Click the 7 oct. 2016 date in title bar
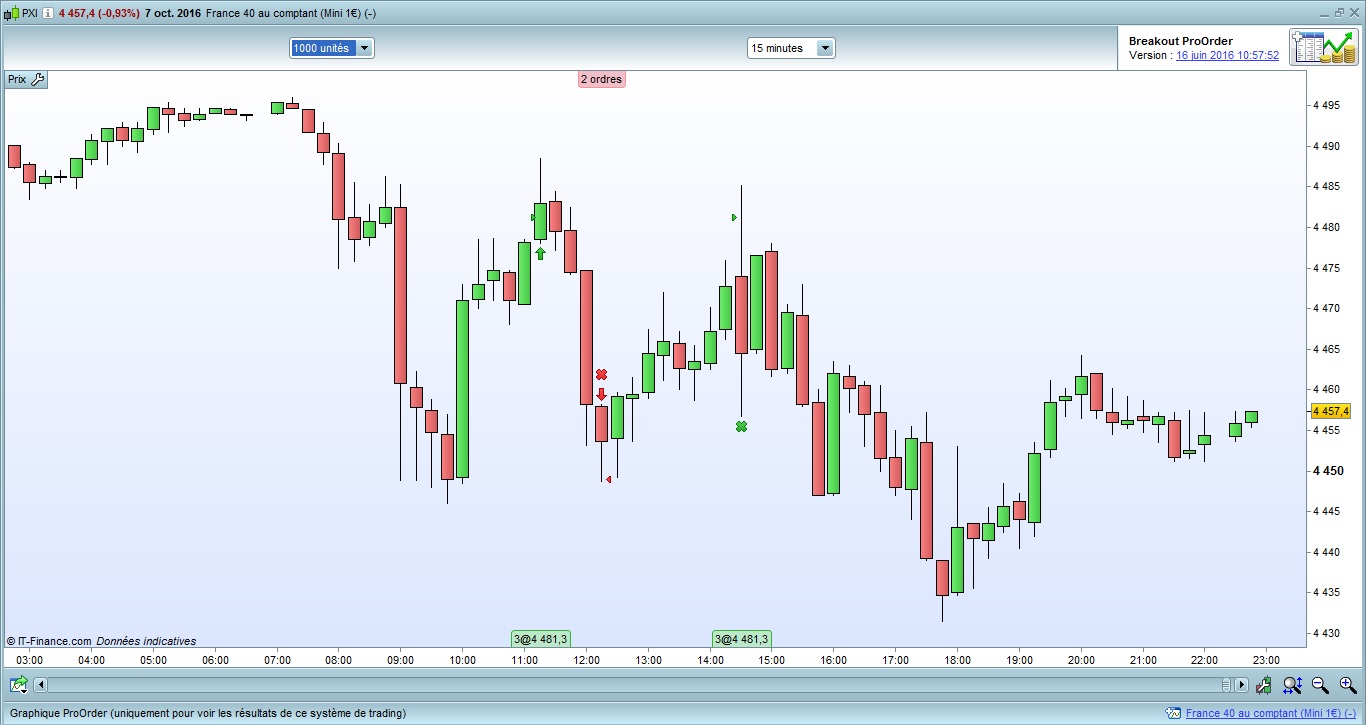Screen dimensions: 1366x725 [174, 14]
